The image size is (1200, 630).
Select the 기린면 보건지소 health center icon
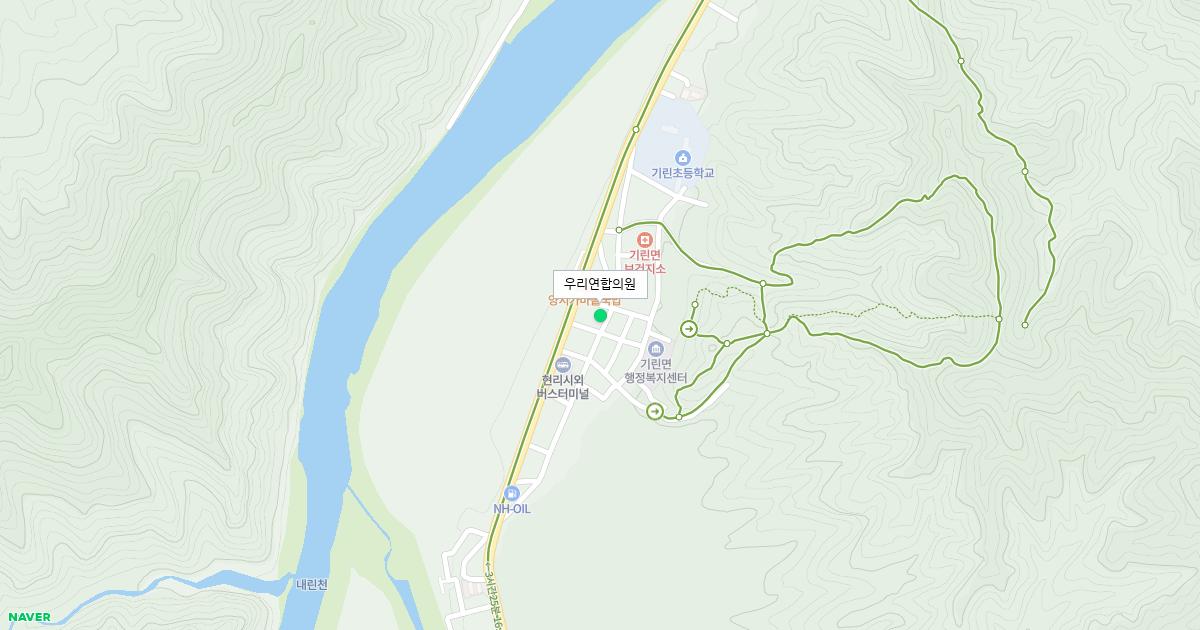(x=645, y=240)
